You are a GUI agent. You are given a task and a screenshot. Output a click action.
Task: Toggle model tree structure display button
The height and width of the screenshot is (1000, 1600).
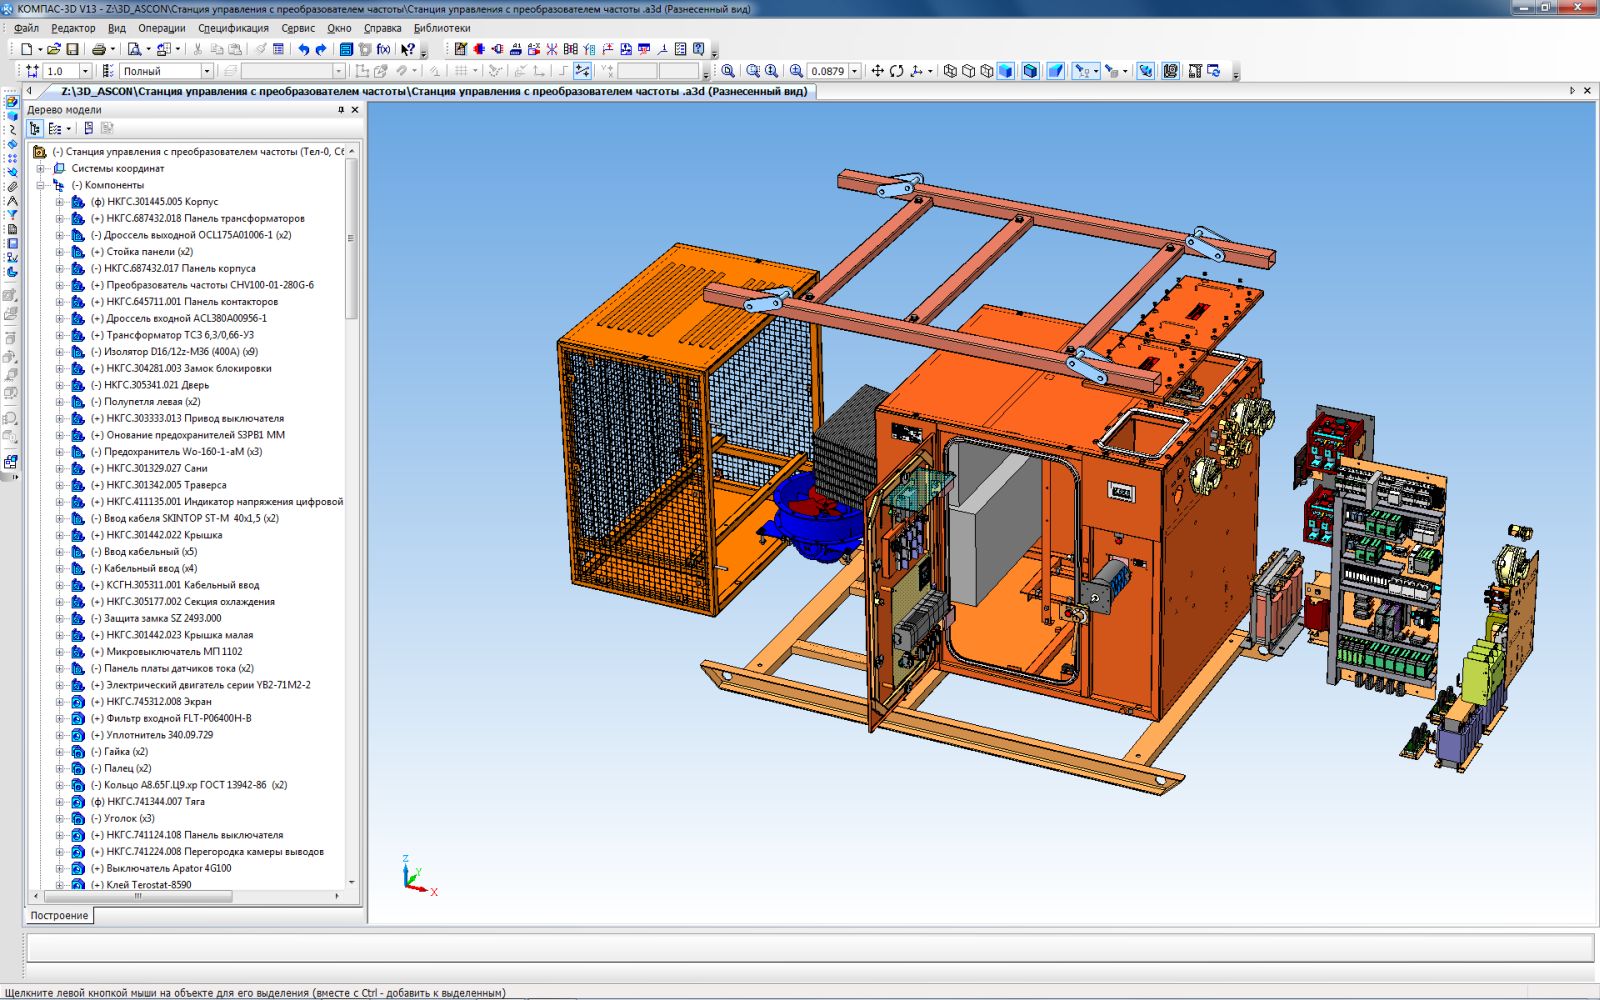(35, 128)
